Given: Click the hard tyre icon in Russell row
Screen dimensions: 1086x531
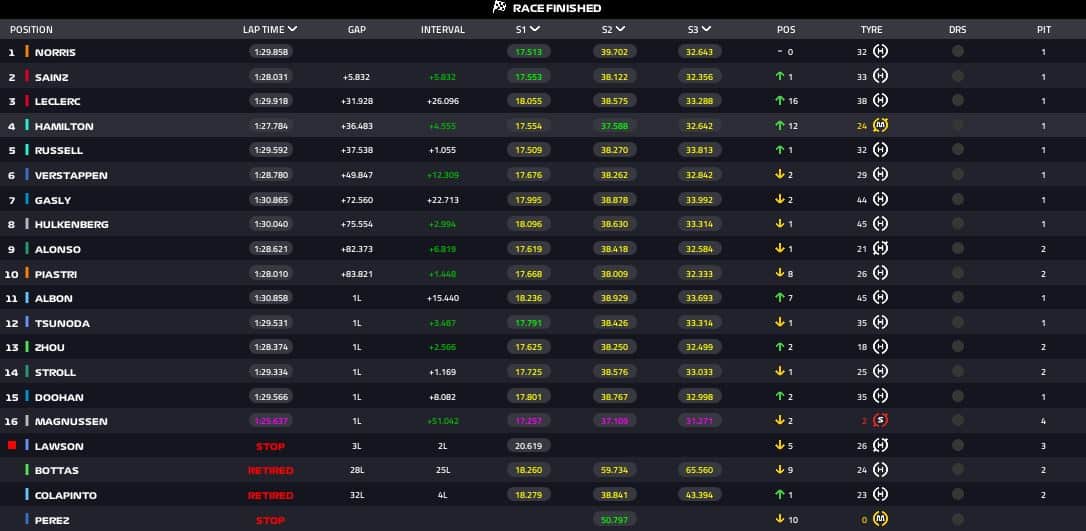Looking at the screenshot, I should [x=880, y=150].
